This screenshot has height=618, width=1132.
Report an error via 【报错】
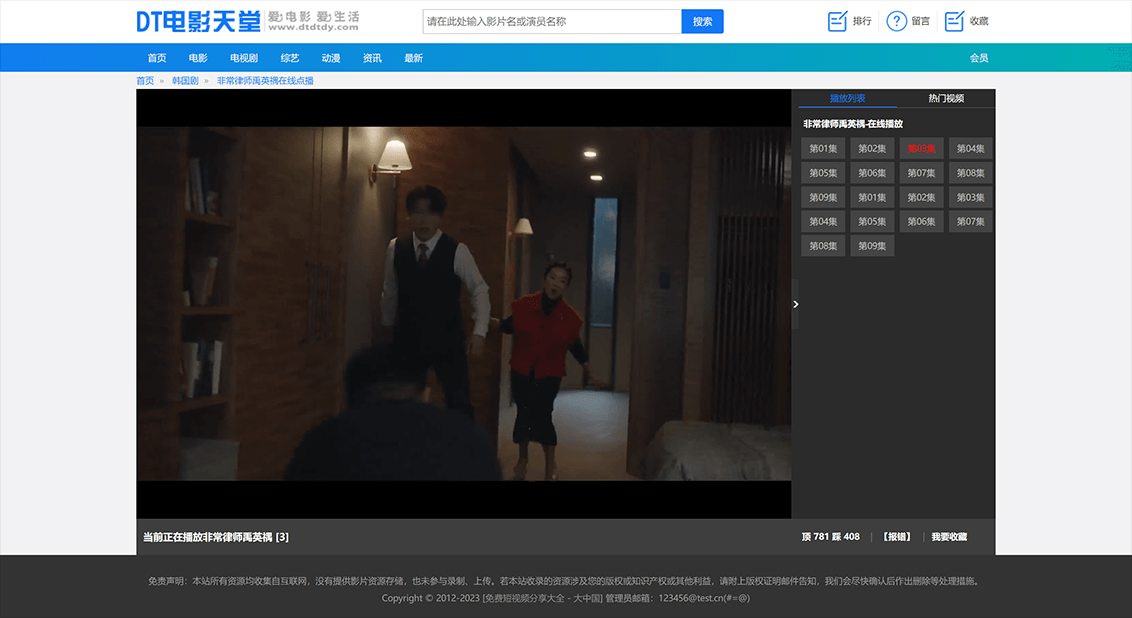(x=896, y=537)
